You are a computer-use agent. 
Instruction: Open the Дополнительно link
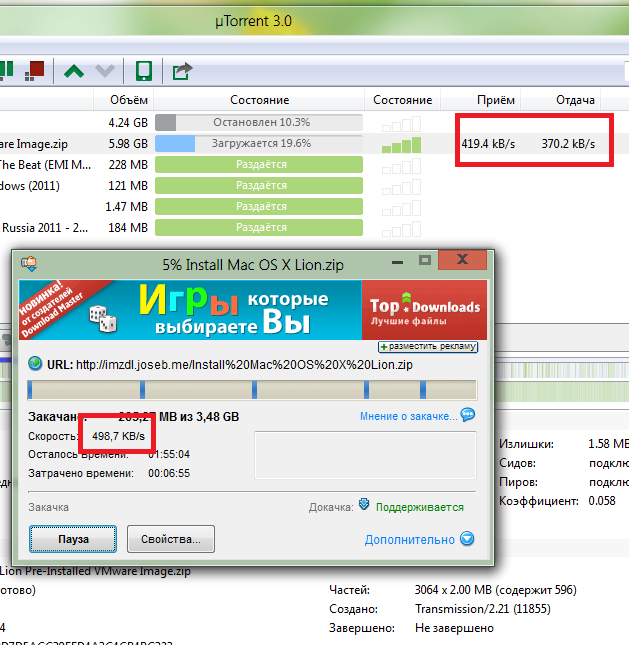point(410,539)
